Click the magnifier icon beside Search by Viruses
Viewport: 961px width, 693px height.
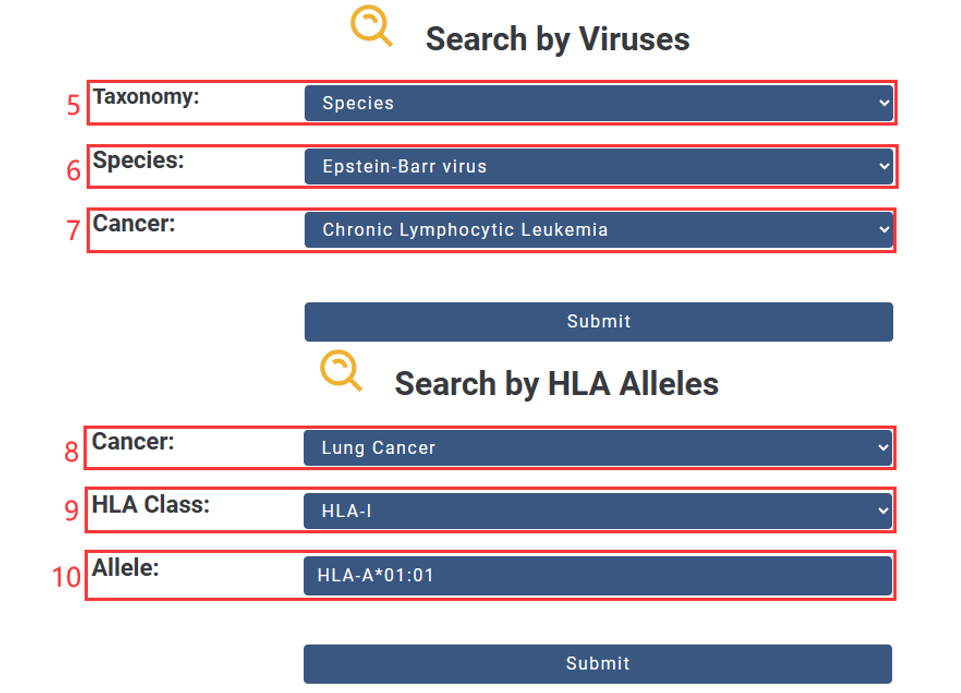(371, 26)
